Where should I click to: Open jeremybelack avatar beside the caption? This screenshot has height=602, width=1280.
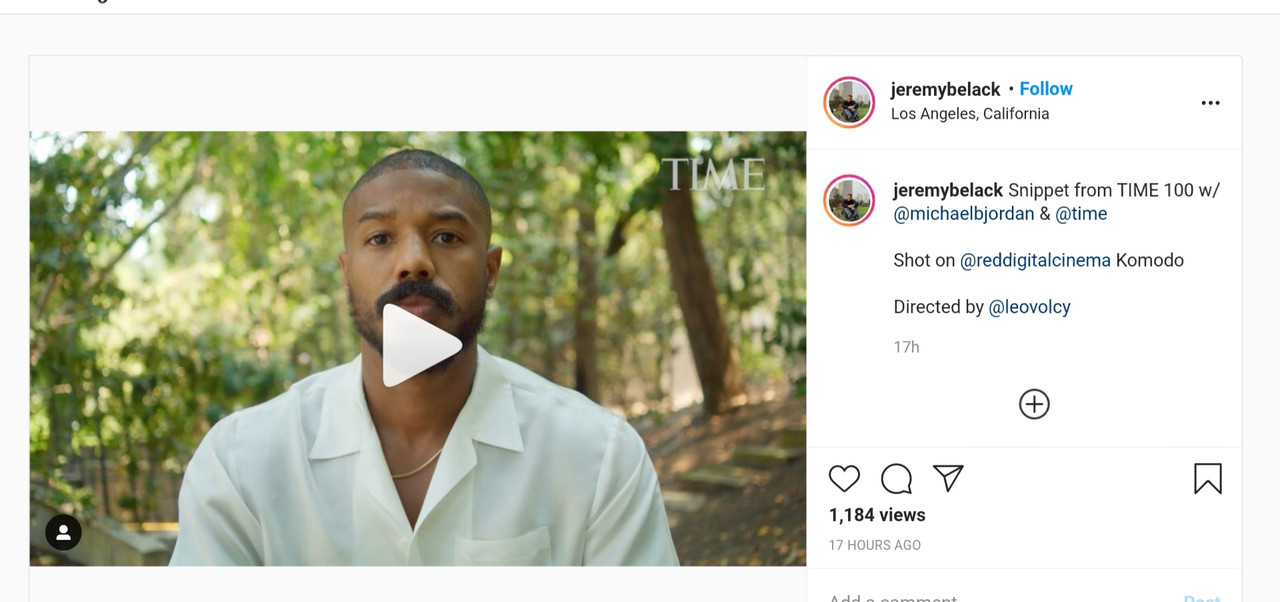849,200
